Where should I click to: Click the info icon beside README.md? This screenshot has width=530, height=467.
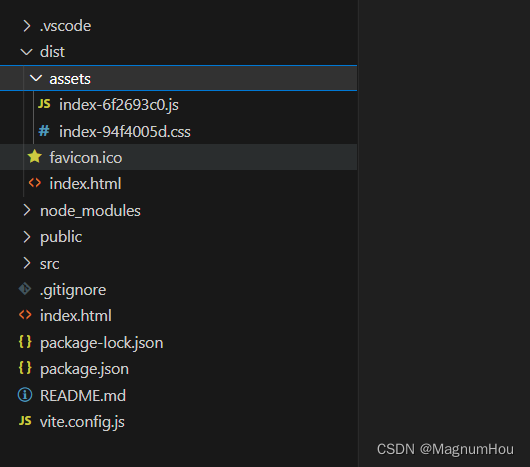tap(25, 395)
